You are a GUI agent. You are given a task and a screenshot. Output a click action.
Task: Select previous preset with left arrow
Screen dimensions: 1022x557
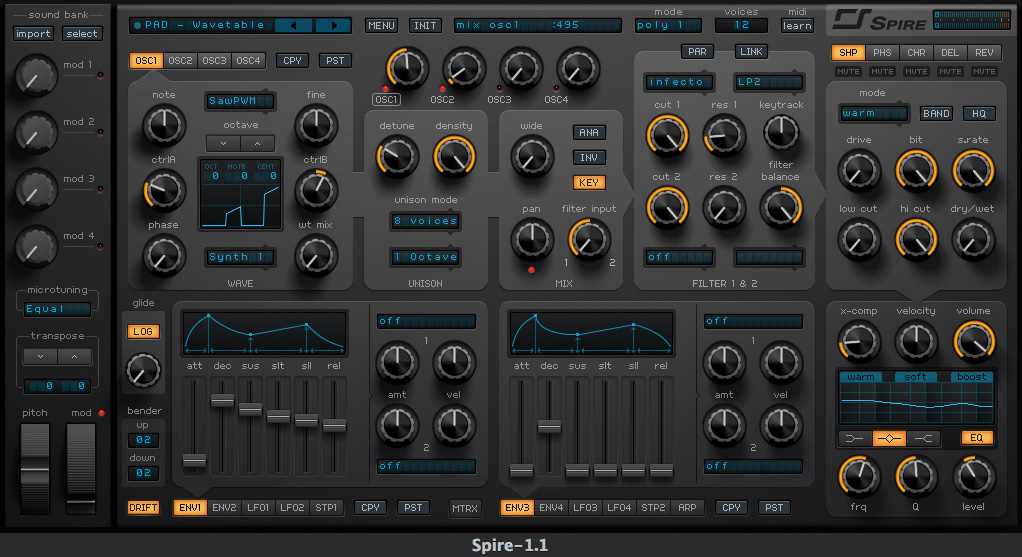(x=294, y=25)
